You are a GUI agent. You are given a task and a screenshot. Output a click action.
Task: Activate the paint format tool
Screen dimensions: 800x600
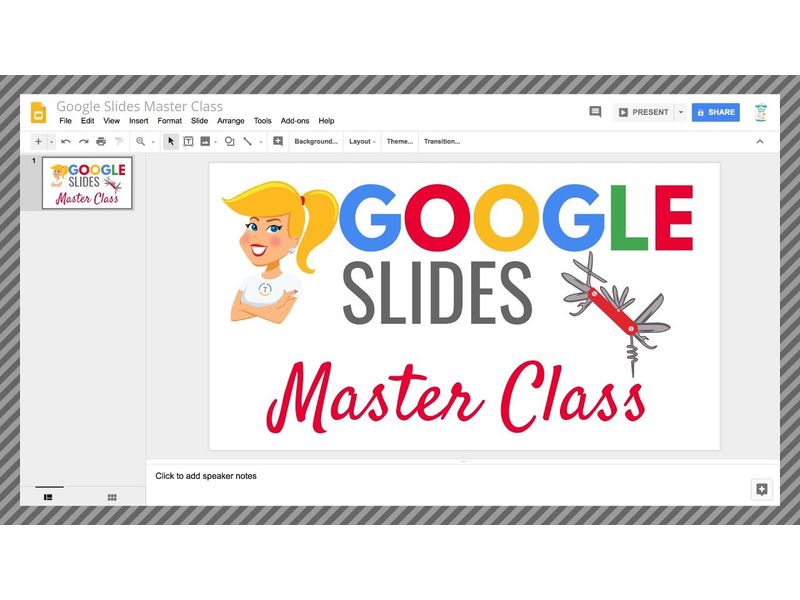point(117,142)
